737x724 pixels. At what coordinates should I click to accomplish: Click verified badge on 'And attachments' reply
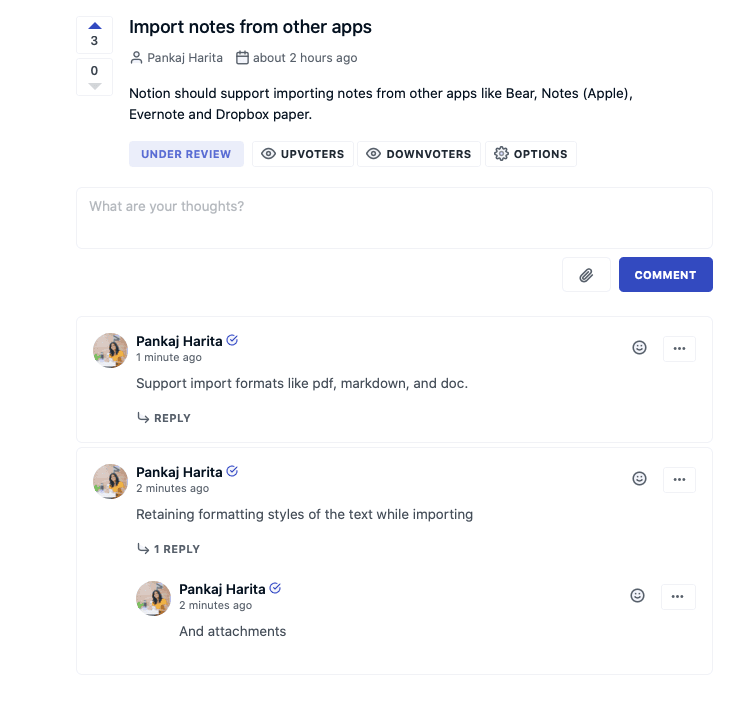(x=275, y=588)
